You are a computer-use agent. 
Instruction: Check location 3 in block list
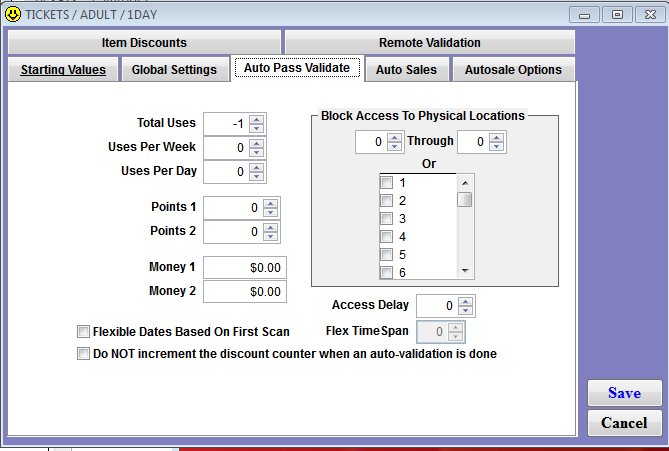(387, 218)
